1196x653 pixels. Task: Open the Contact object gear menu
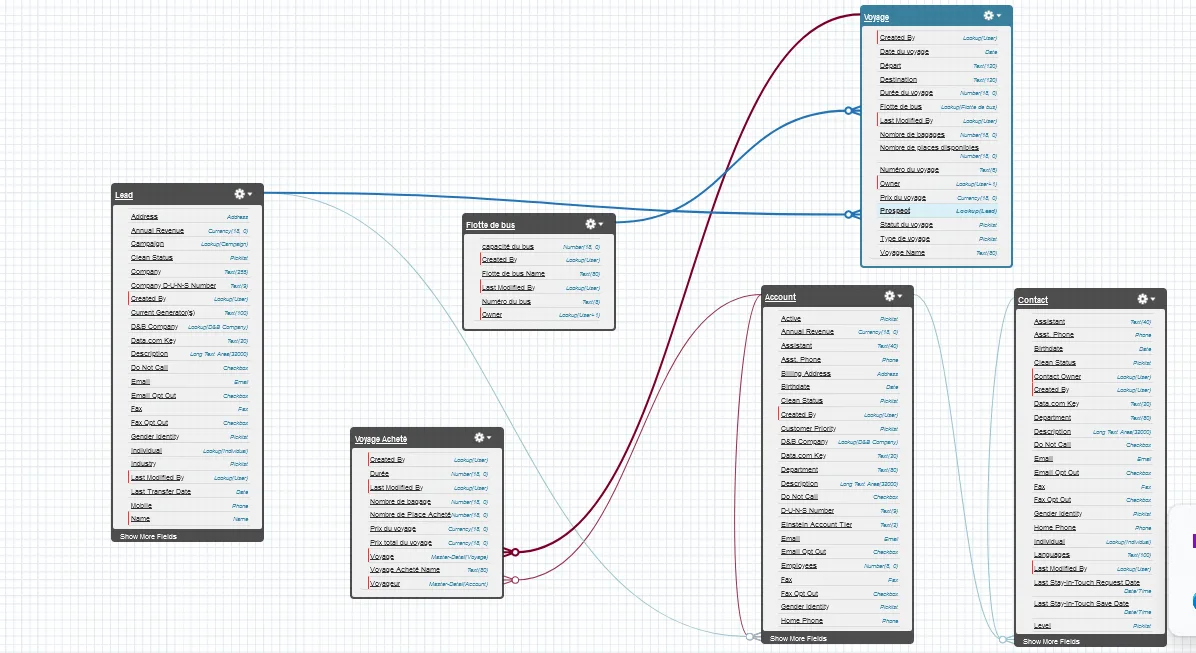pyautogui.click(x=1146, y=299)
